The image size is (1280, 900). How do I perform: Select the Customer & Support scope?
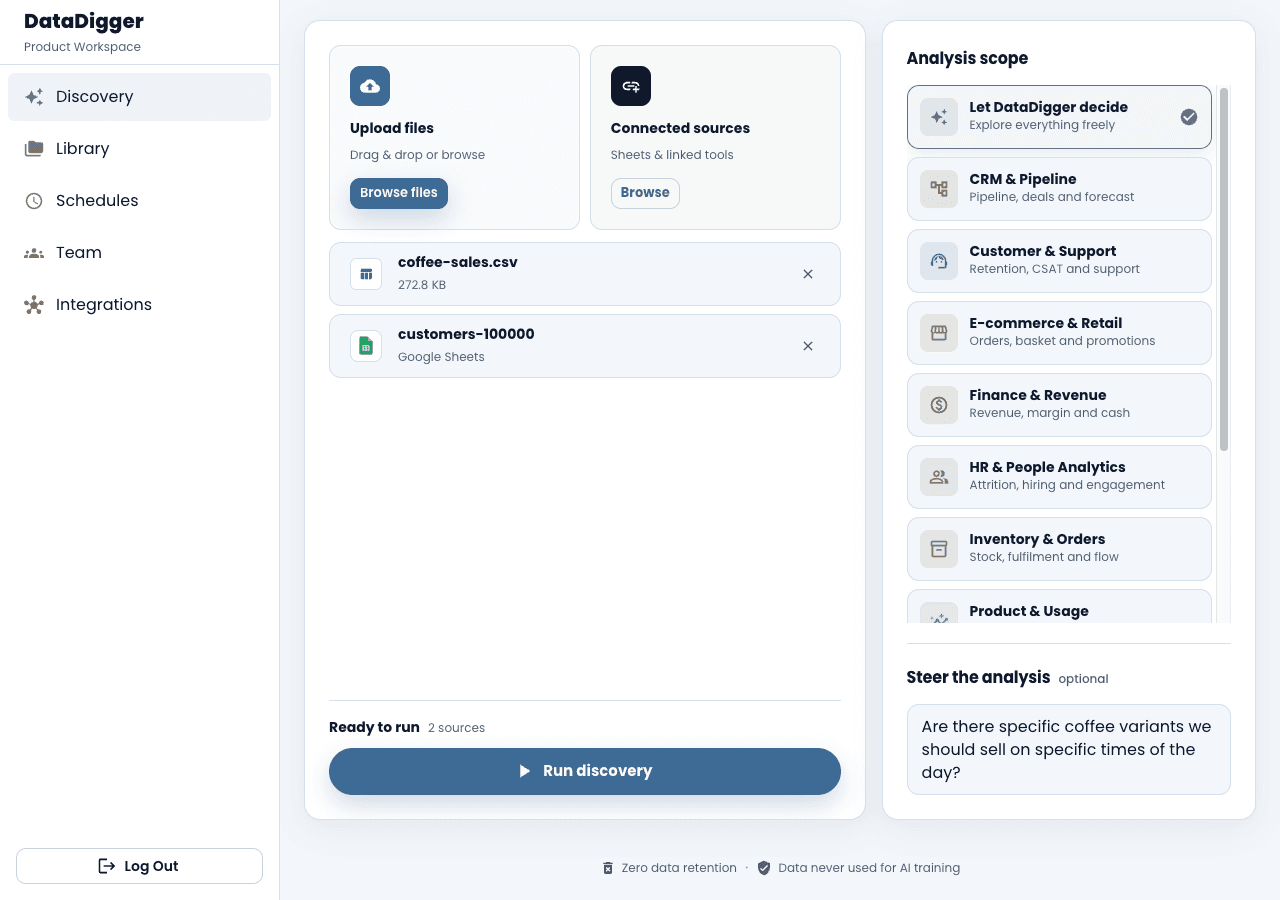pyautogui.click(x=1059, y=261)
